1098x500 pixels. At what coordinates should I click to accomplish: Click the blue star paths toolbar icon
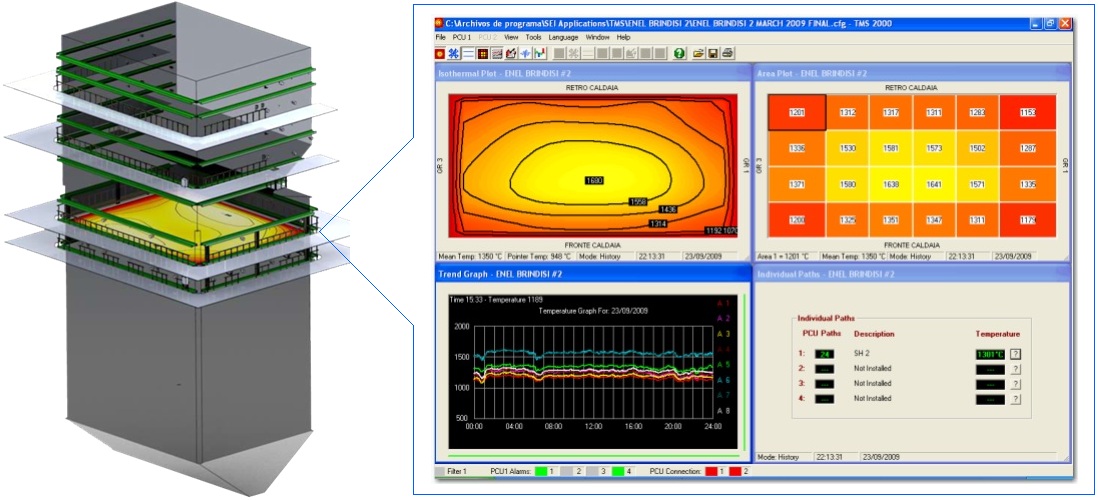[x=454, y=52]
